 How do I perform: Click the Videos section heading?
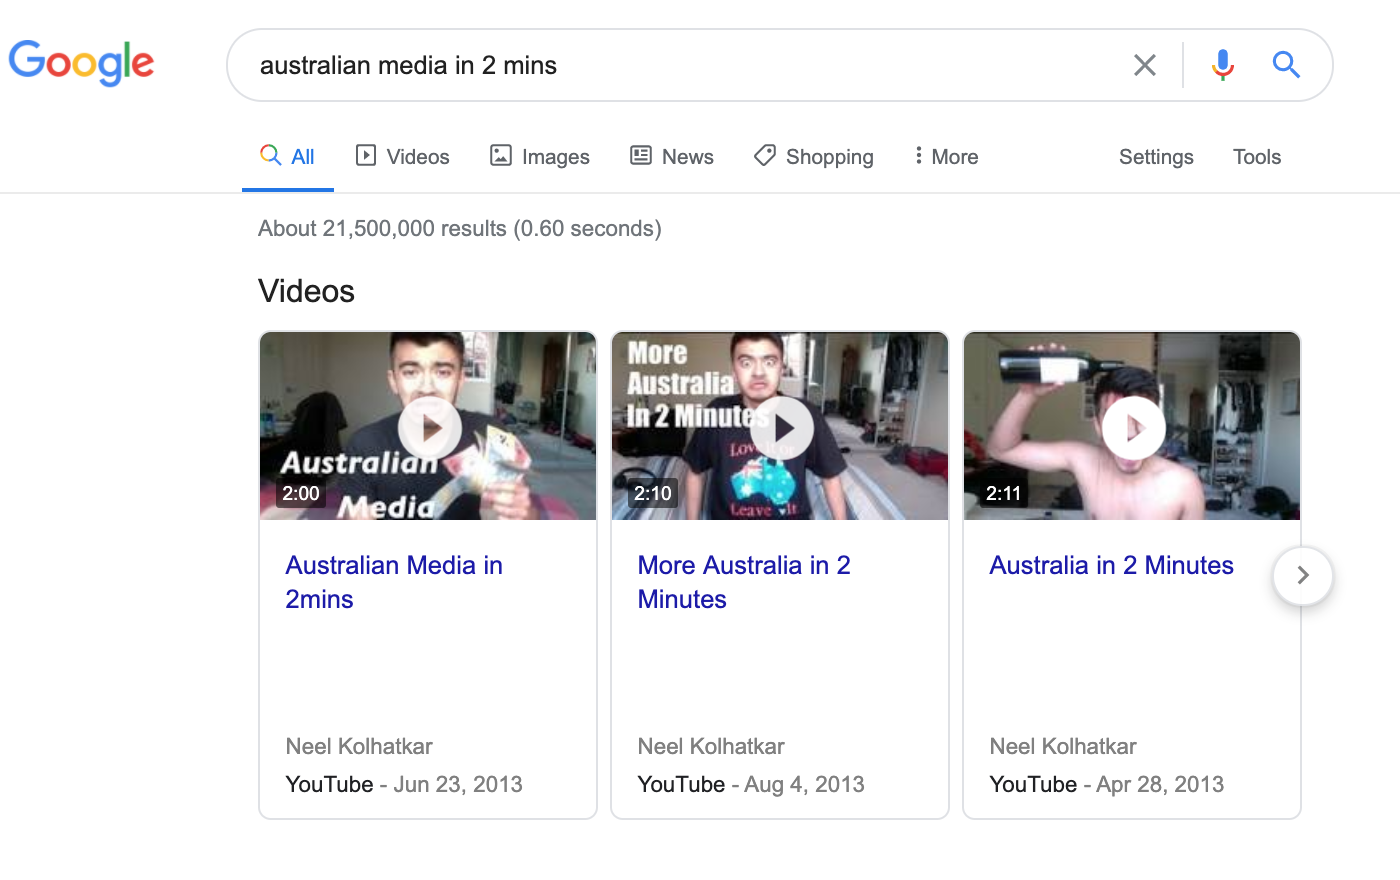pyautogui.click(x=307, y=291)
